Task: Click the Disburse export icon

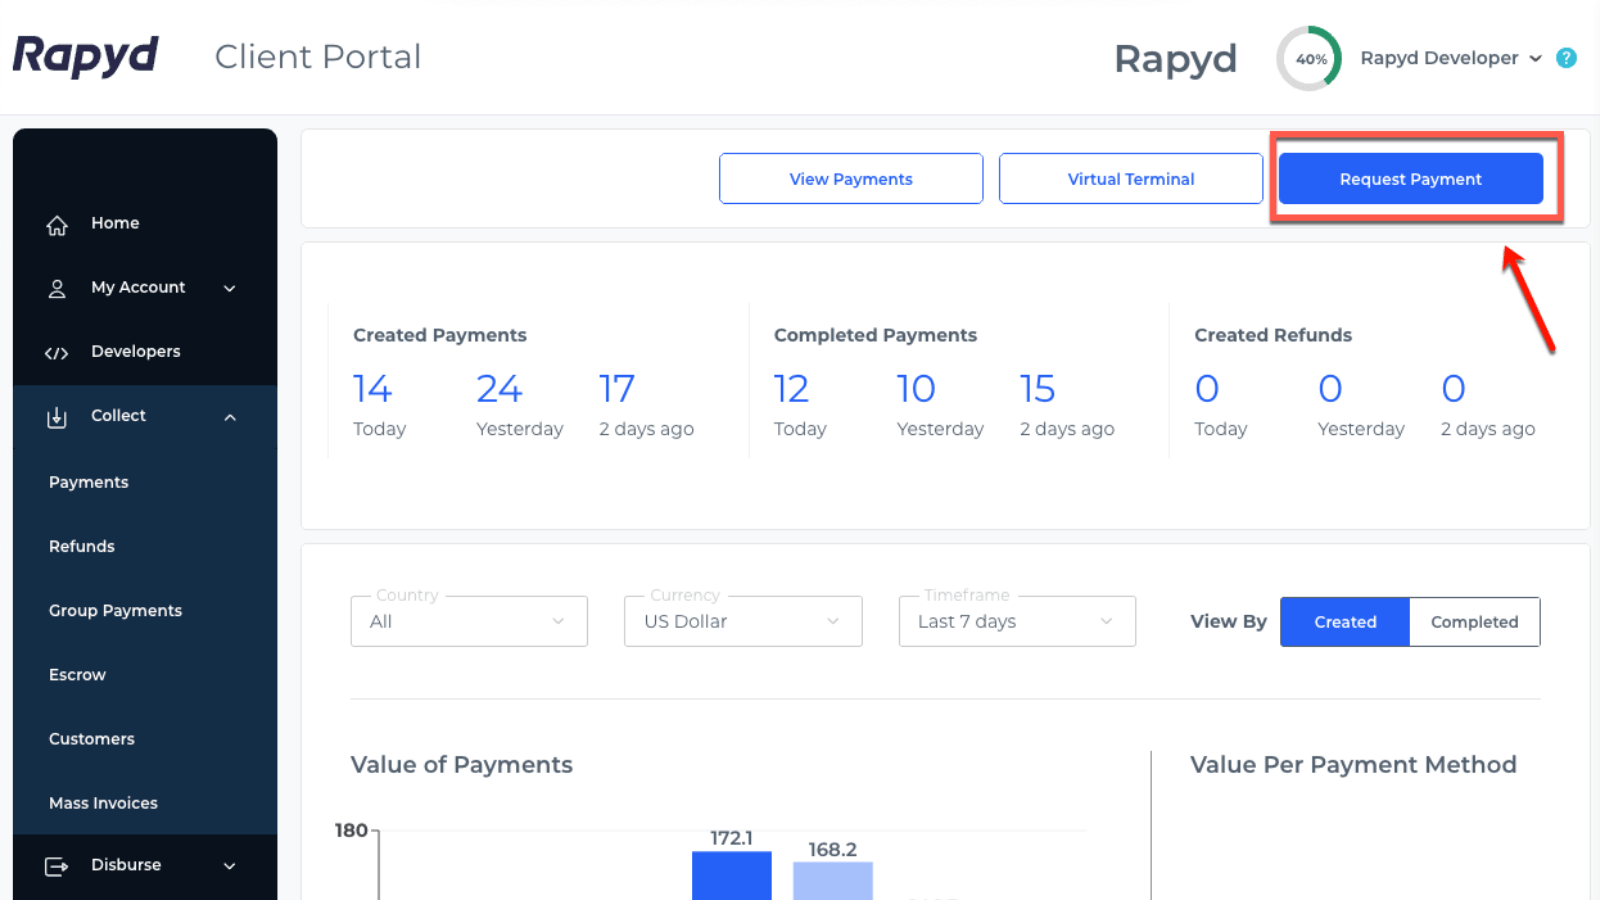Action: [57, 866]
